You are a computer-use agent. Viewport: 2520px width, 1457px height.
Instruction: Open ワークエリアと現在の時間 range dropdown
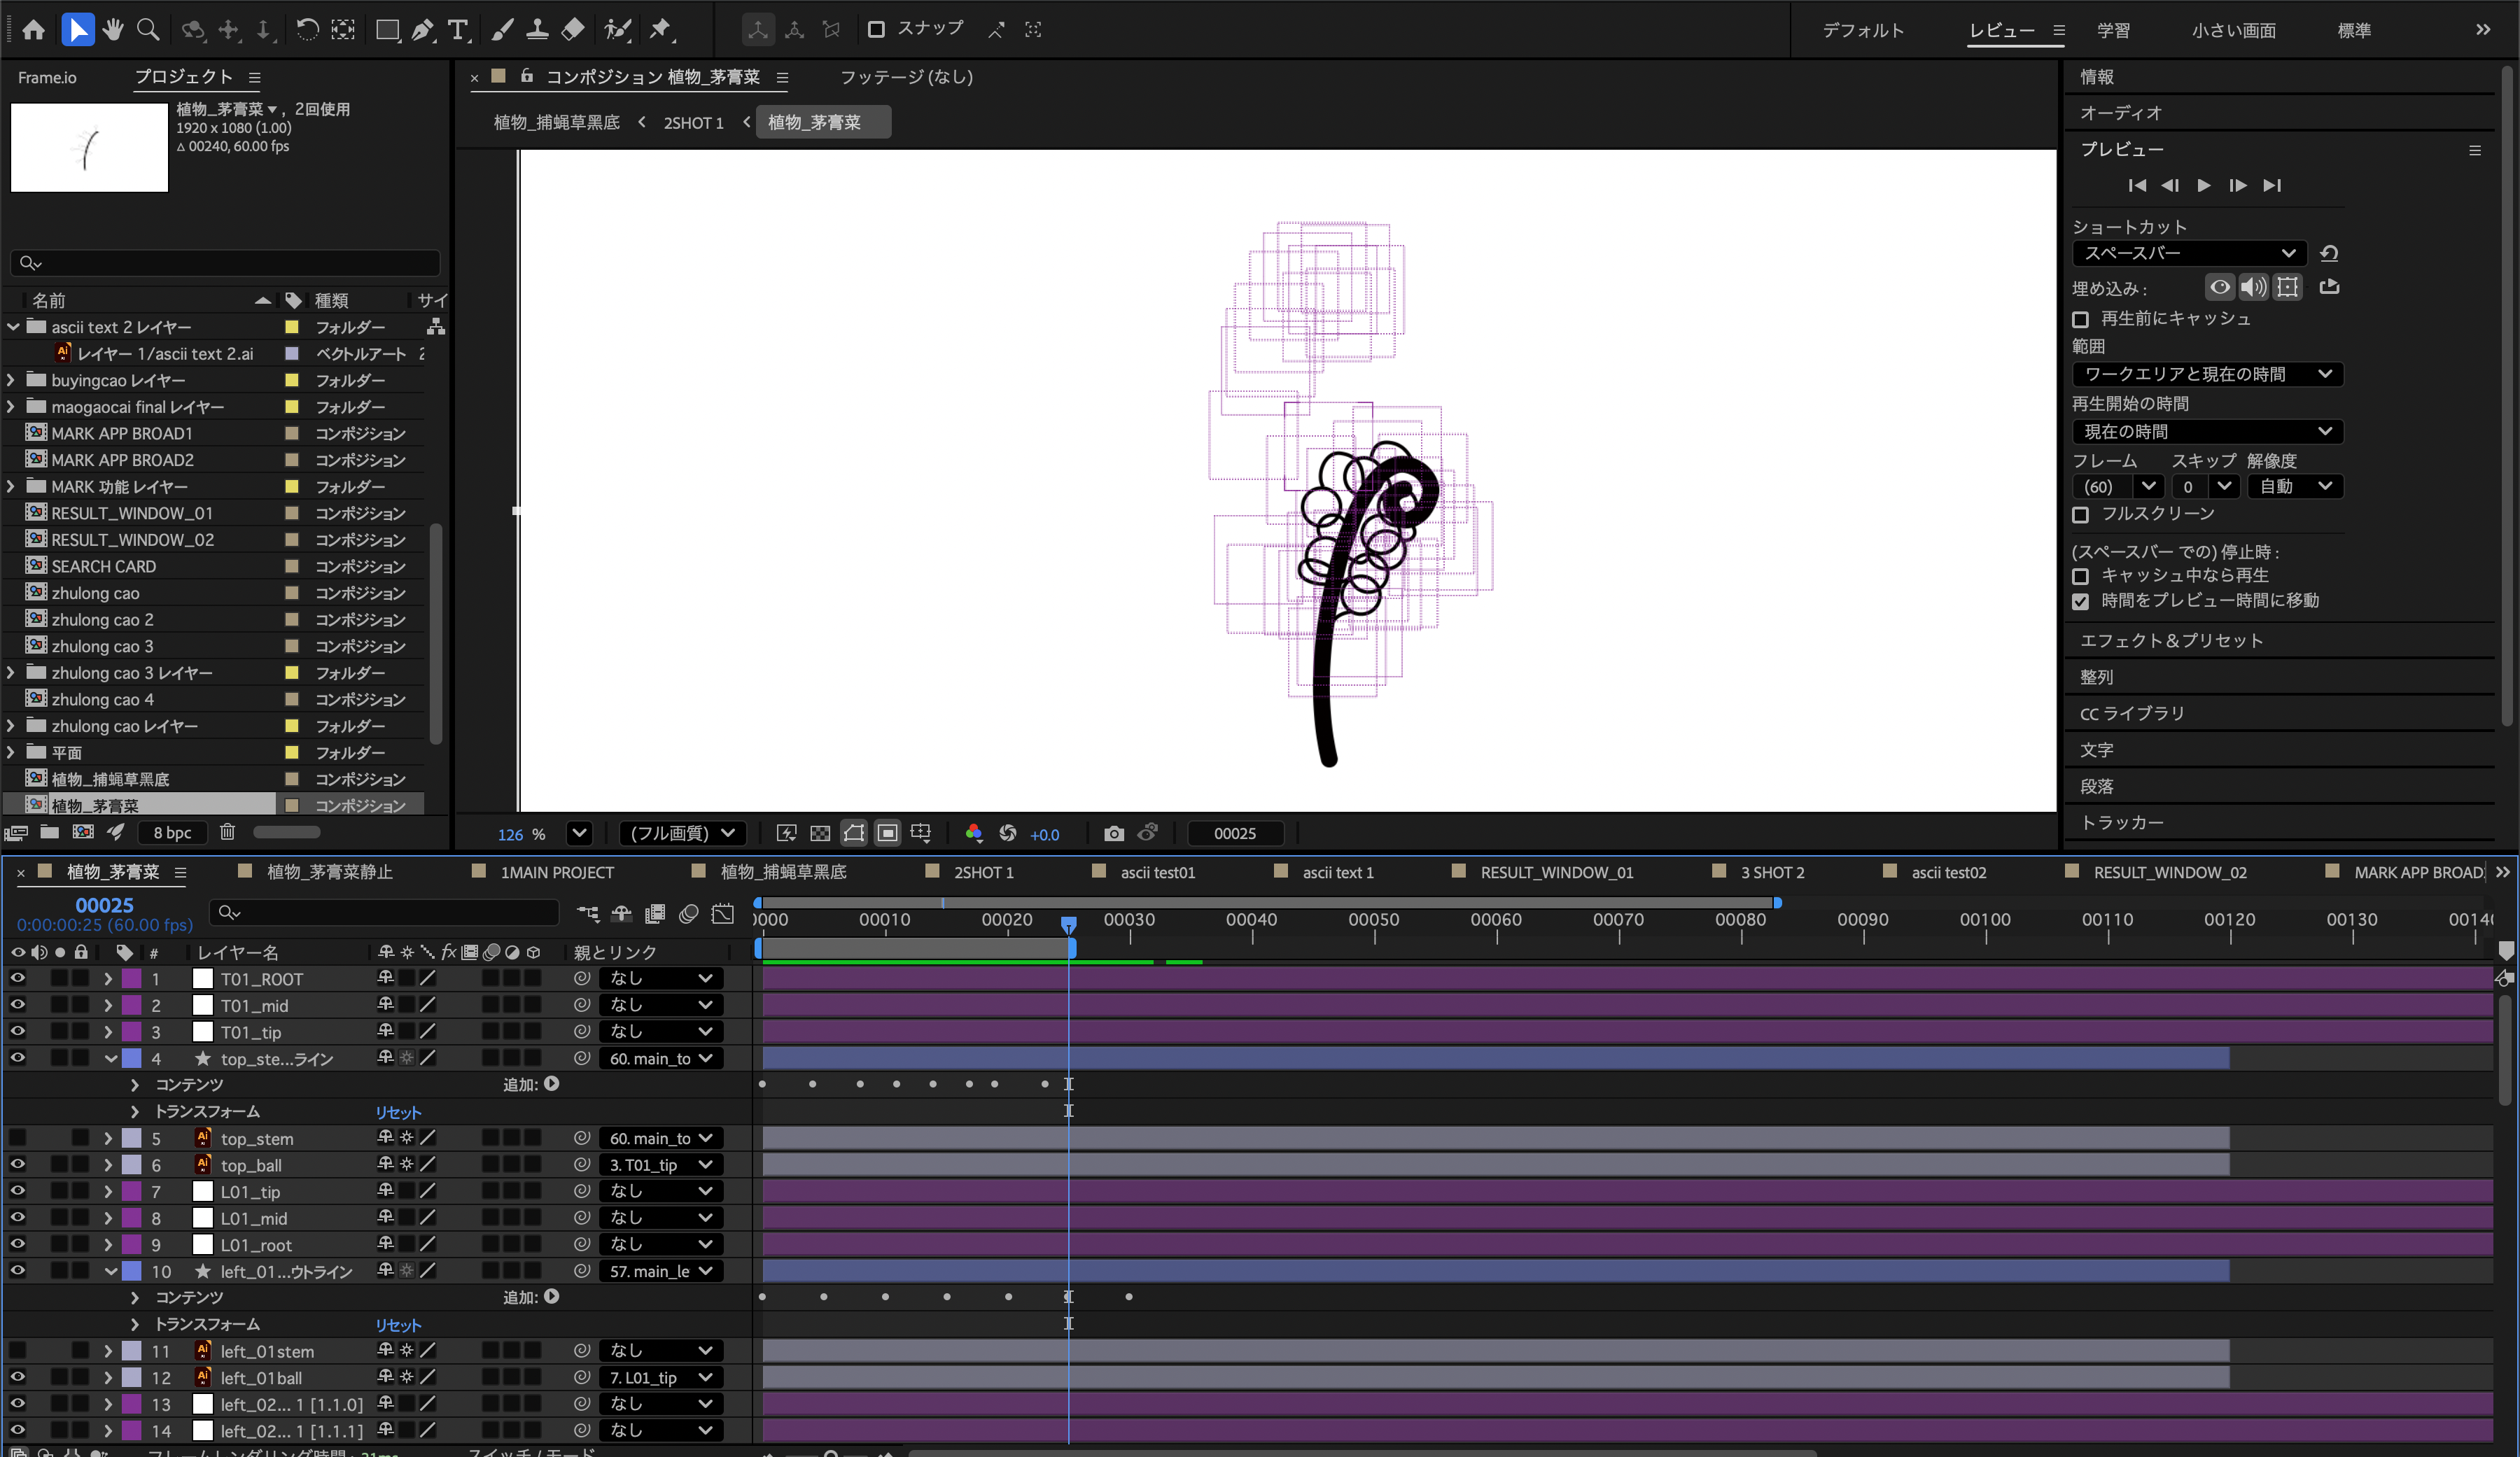[x=2208, y=374]
